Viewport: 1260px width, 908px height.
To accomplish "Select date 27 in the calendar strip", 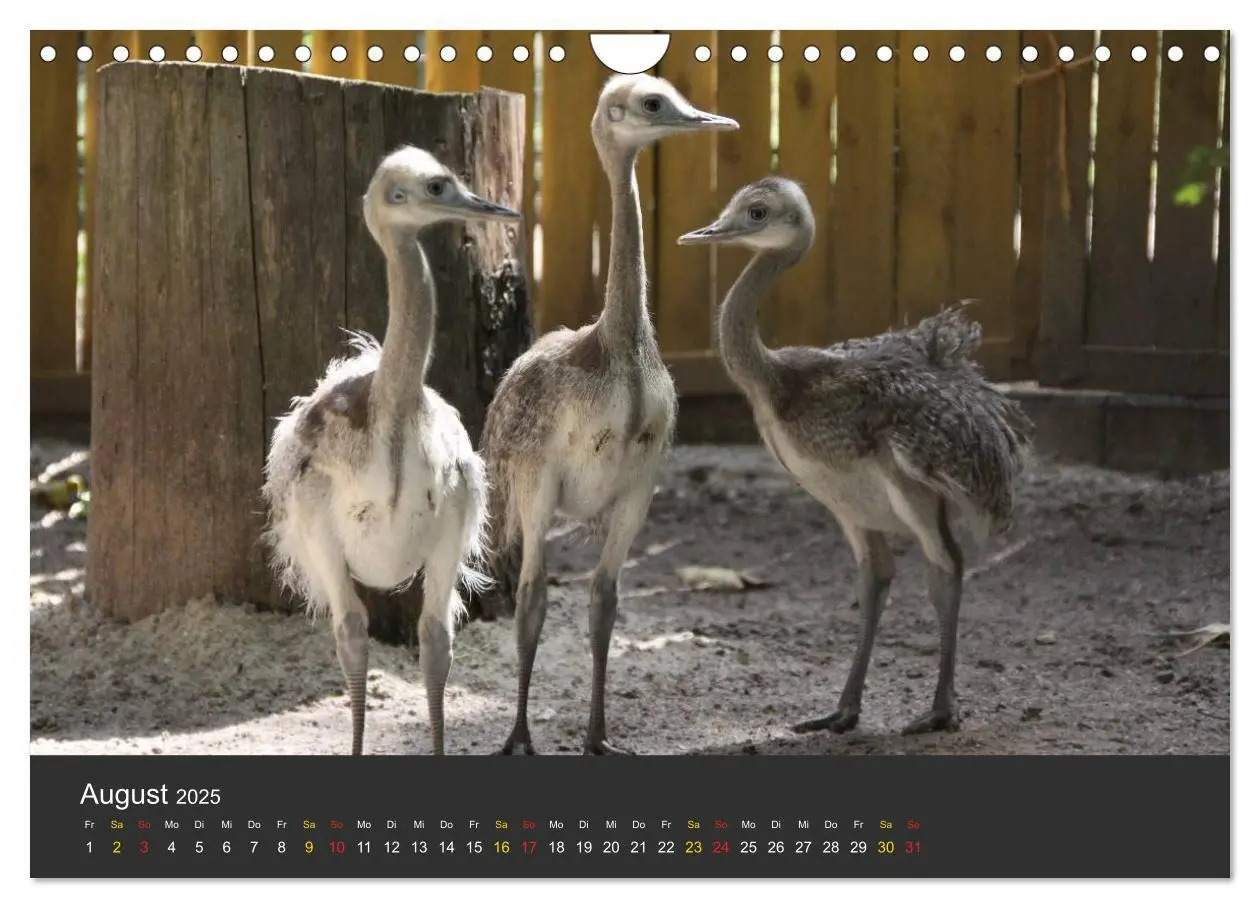I will click(x=804, y=847).
